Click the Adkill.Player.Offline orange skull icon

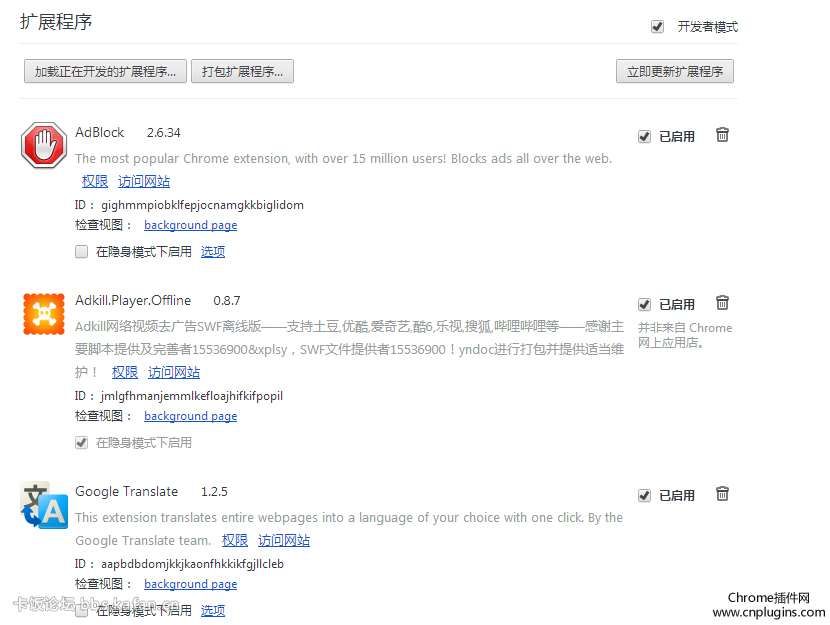[43, 314]
